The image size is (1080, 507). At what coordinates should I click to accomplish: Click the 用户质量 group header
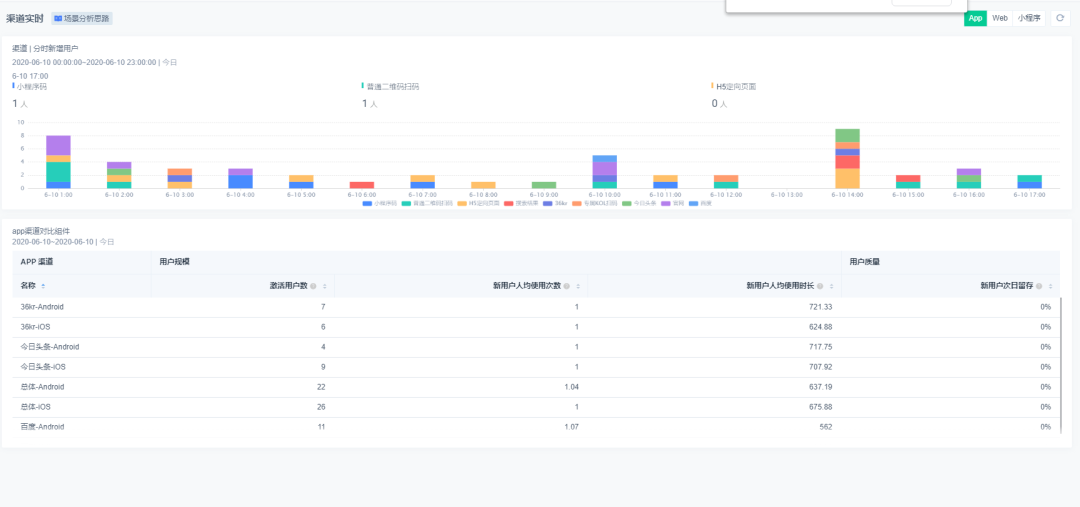pos(865,262)
